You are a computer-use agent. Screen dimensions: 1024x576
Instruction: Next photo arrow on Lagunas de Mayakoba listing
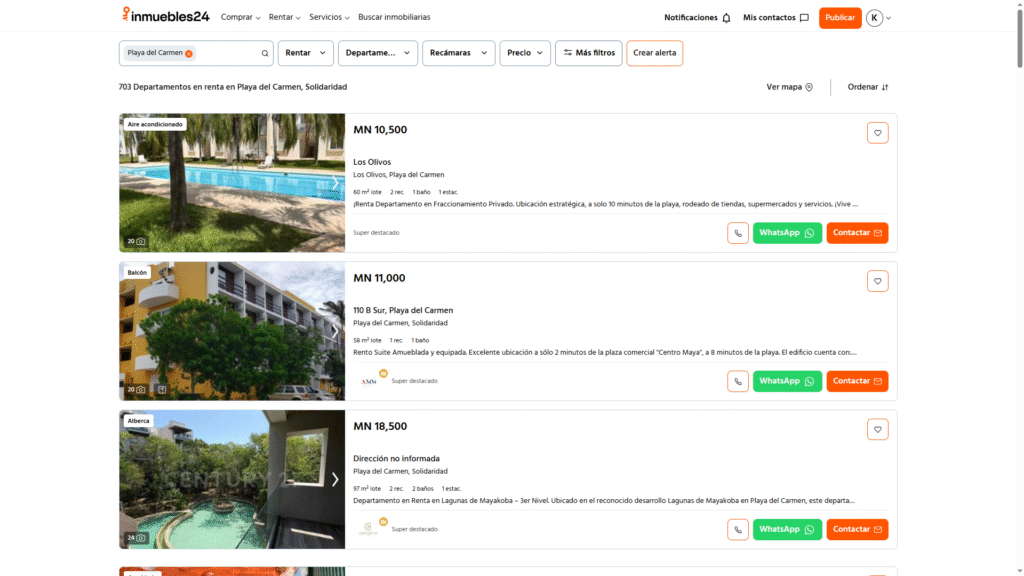coord(335,479)
